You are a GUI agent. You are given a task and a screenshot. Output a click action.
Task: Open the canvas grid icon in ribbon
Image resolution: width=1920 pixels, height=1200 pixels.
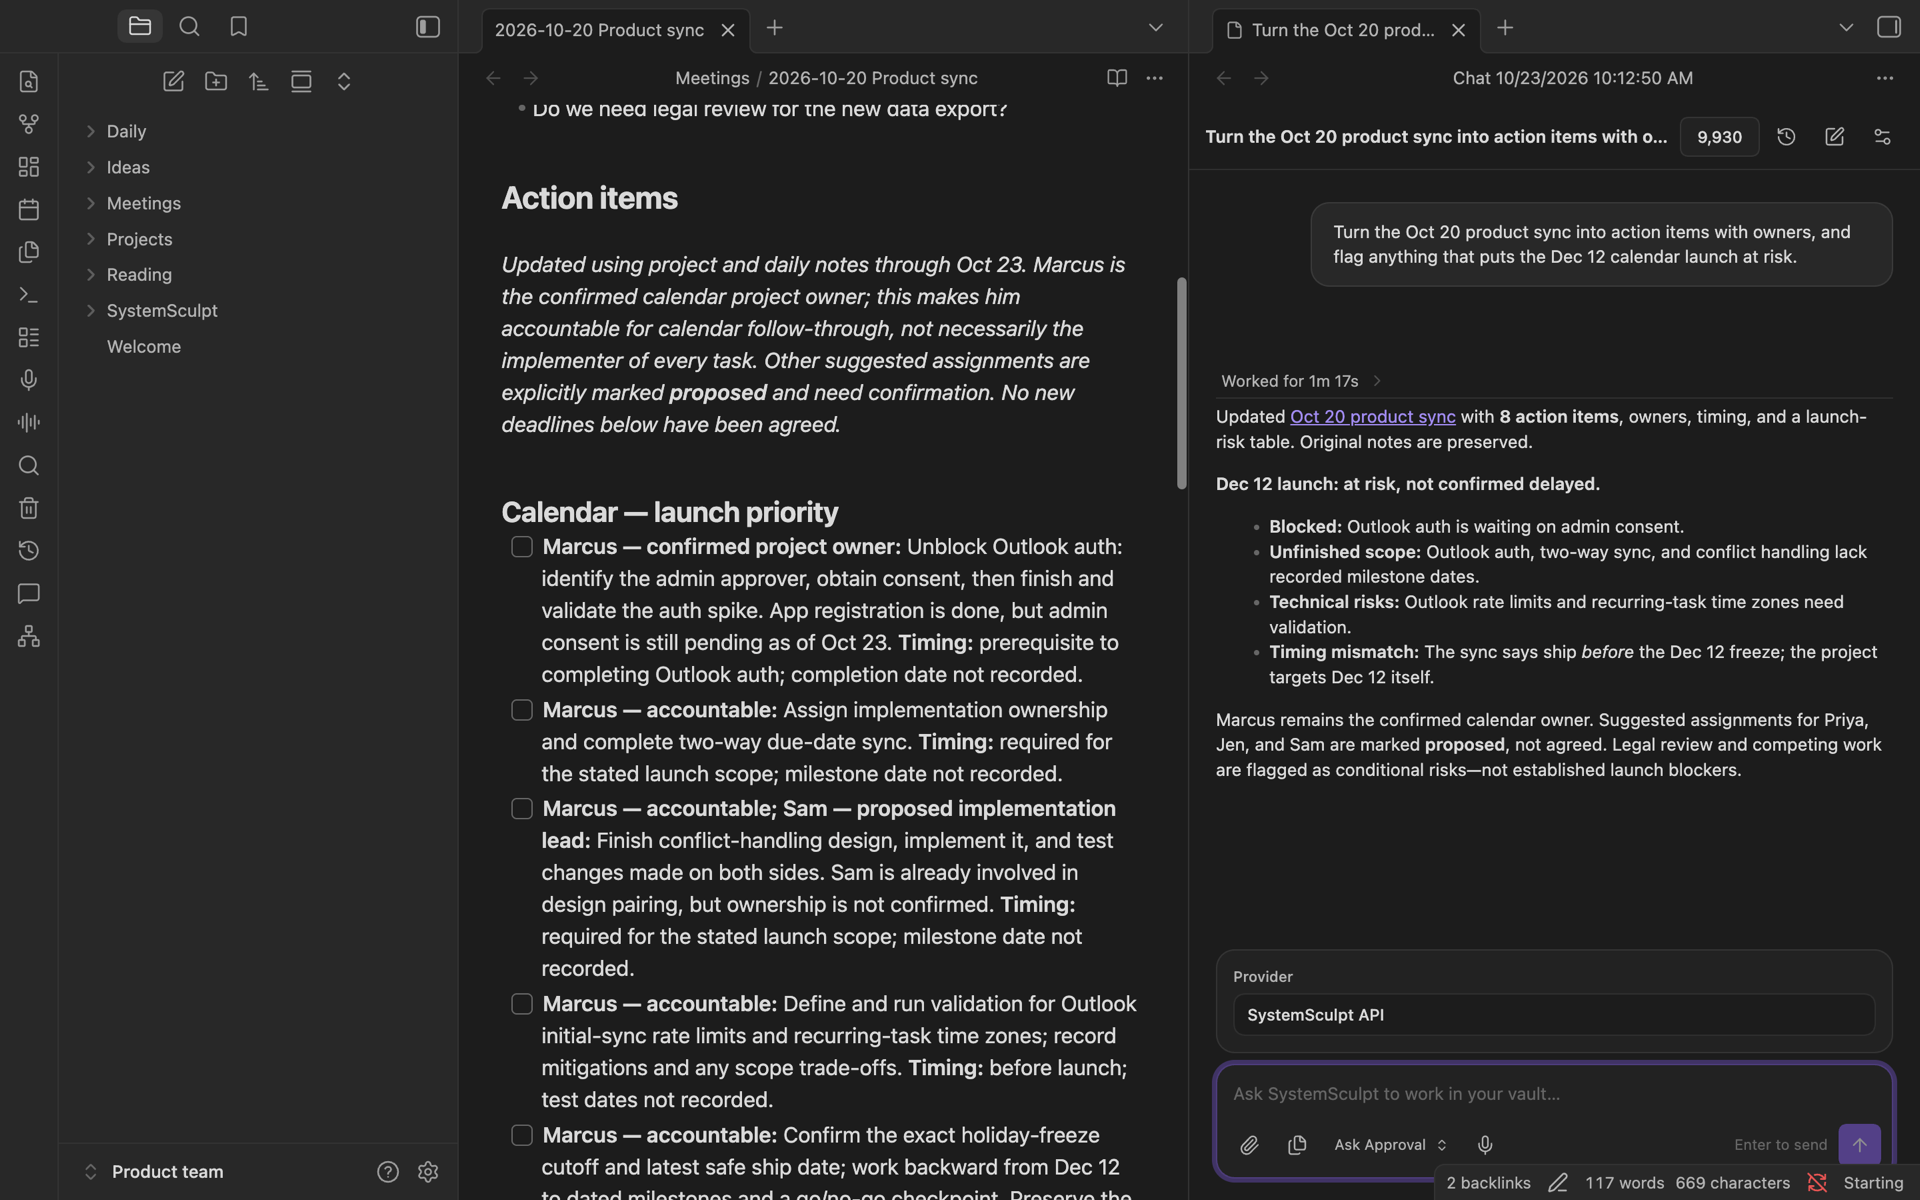pyautogui.click(x=29, y=167)
